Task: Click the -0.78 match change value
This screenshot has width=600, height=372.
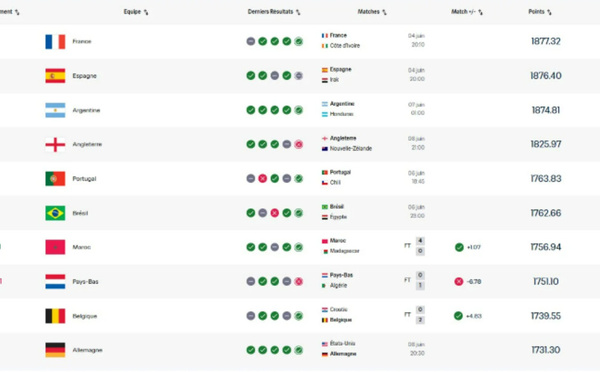Action: coord(474,282)
